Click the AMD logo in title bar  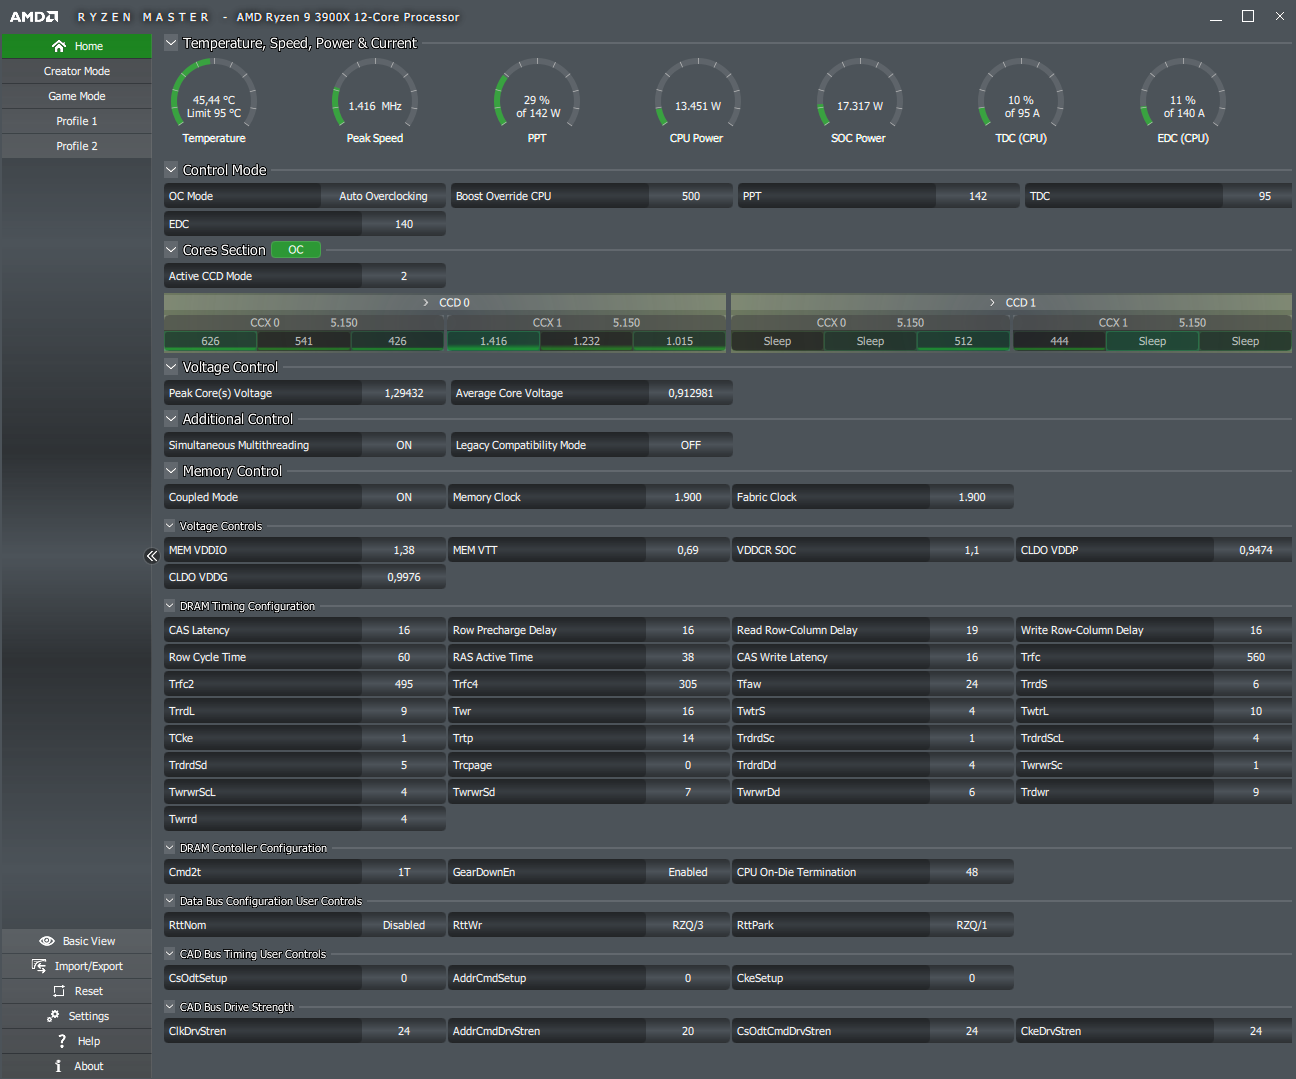click(x=34, y=17)
